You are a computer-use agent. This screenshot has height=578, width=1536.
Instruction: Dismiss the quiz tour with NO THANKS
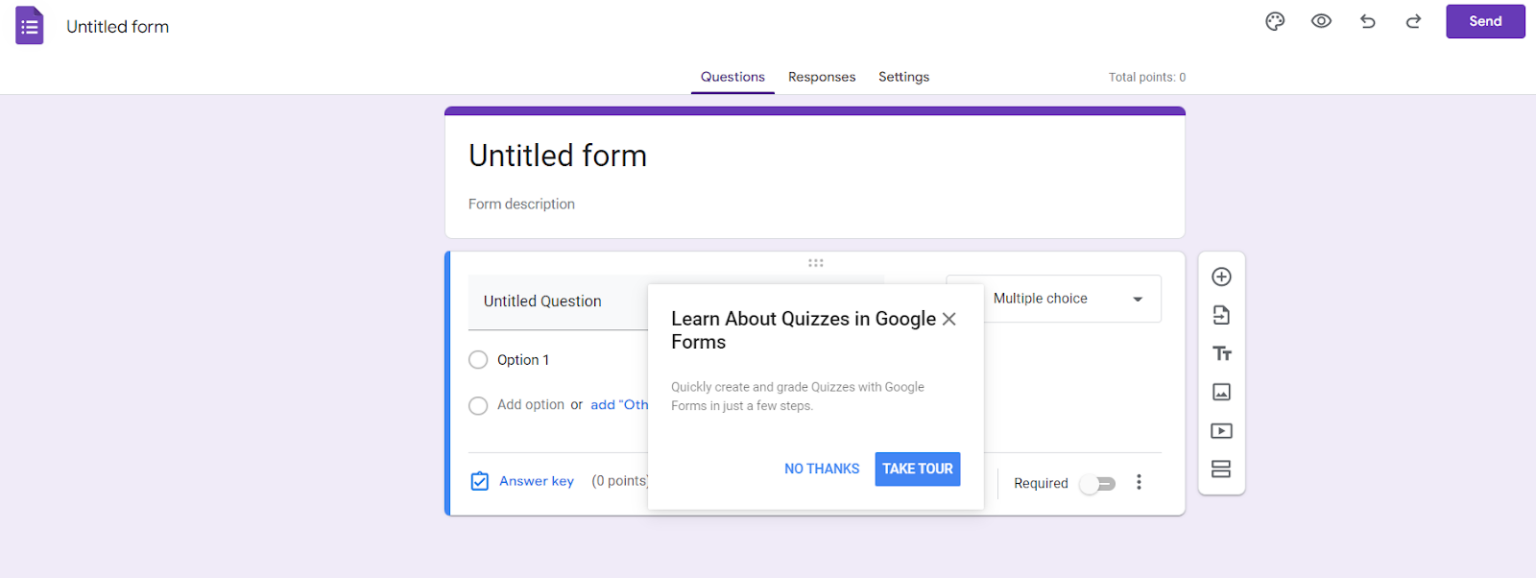(x=821, y=468)
